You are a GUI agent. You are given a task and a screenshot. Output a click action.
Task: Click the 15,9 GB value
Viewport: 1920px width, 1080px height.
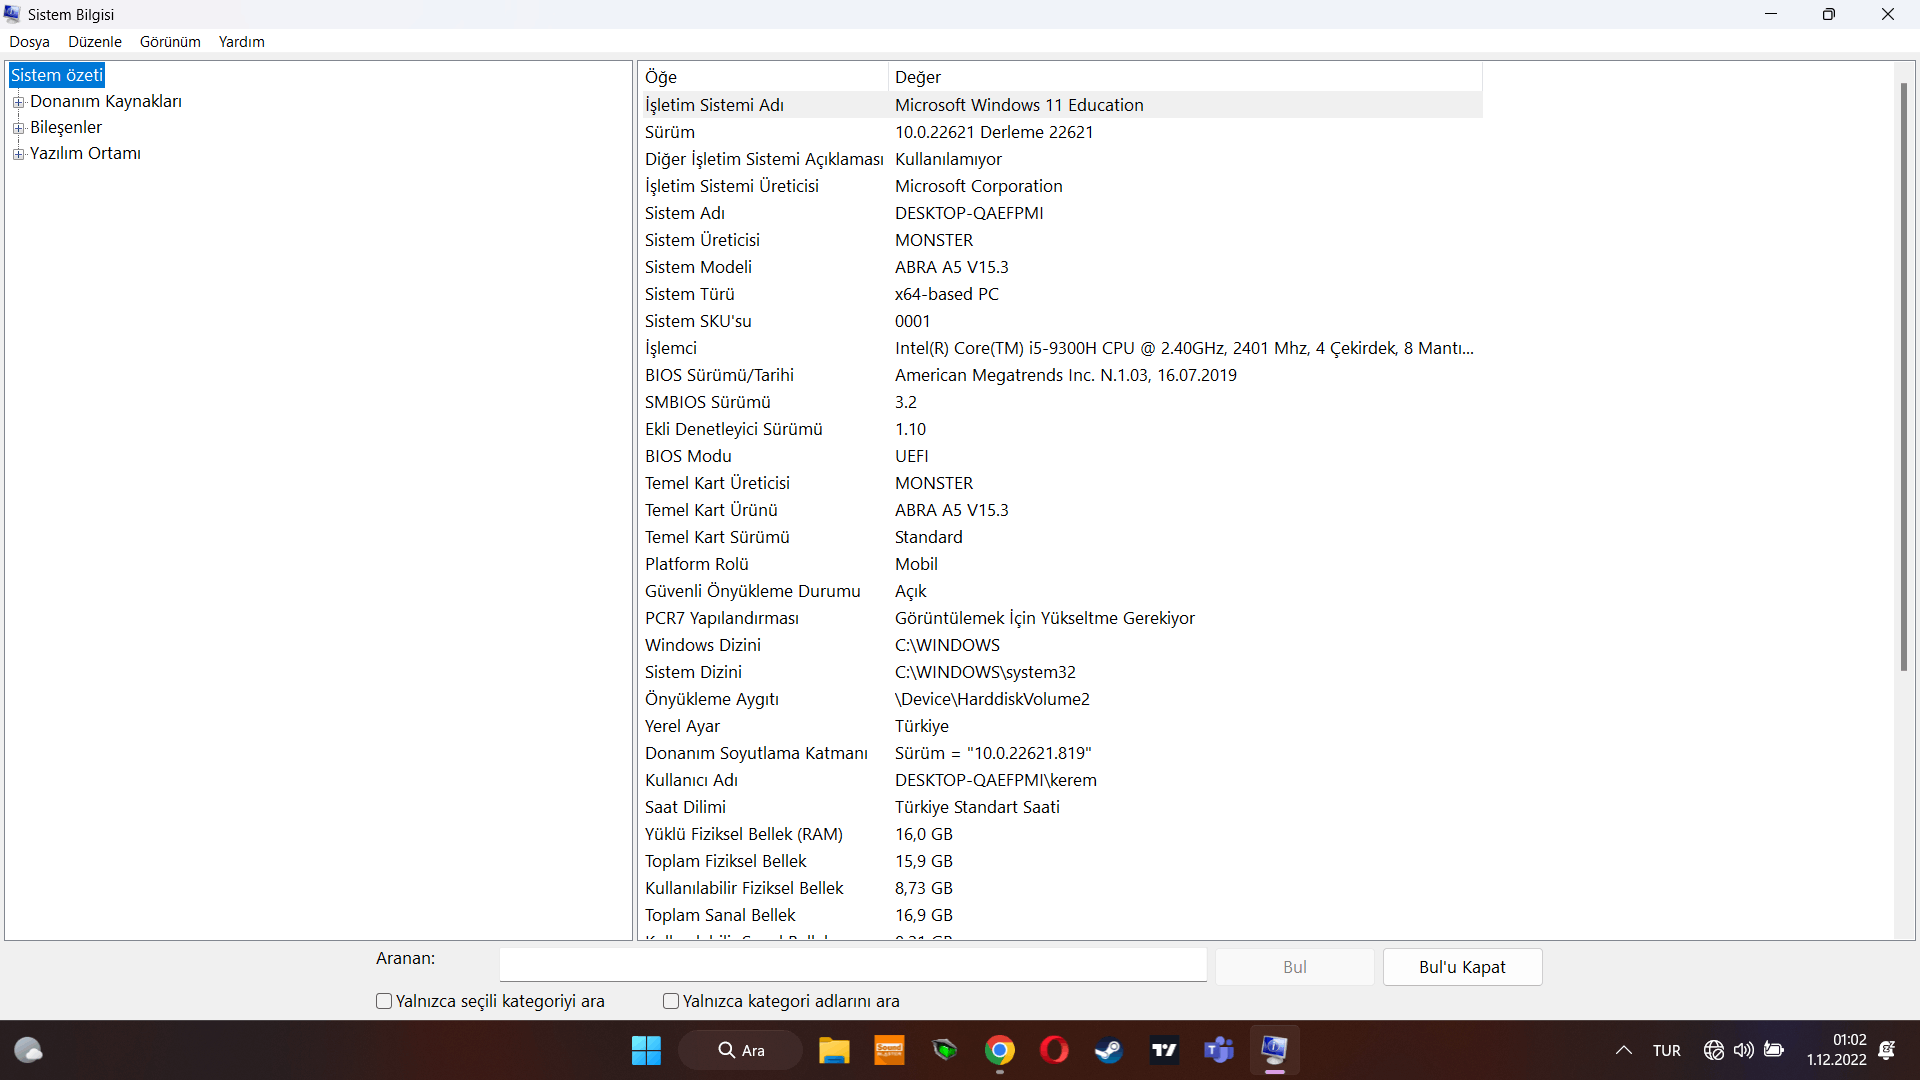[x=924, y=861]
